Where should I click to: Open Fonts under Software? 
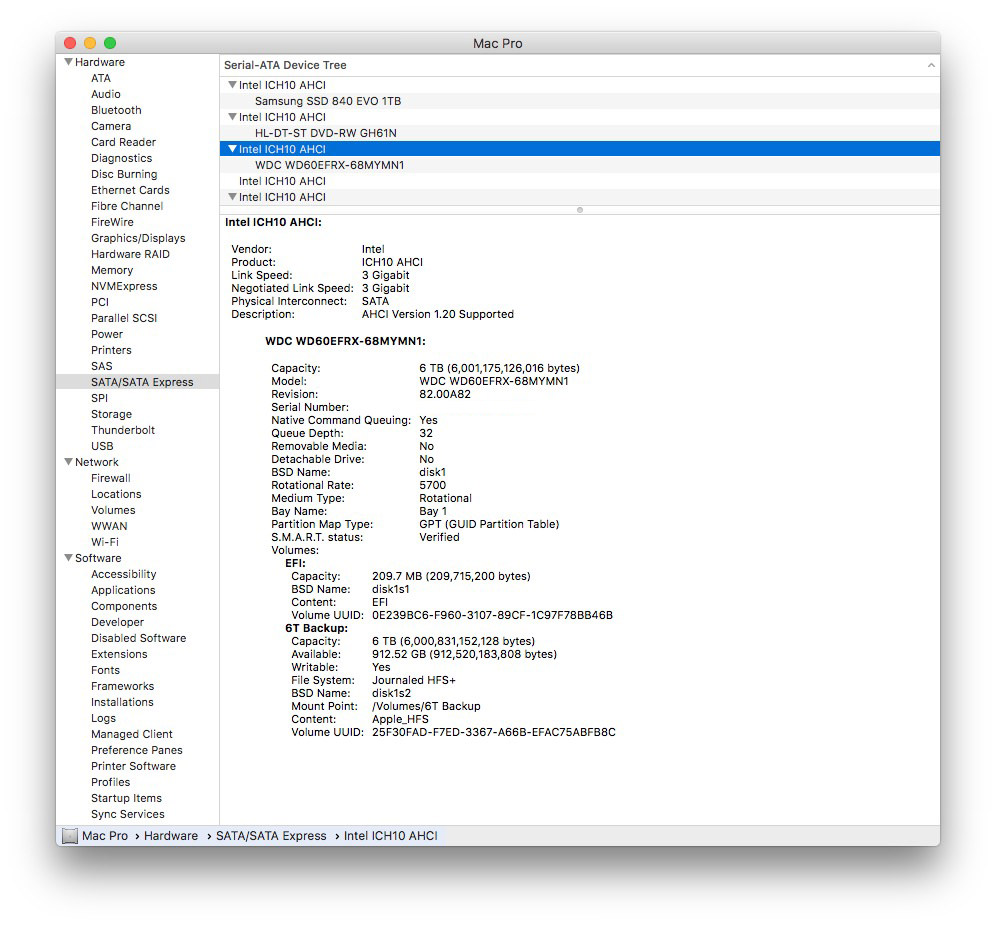click(x=105, y=670)
